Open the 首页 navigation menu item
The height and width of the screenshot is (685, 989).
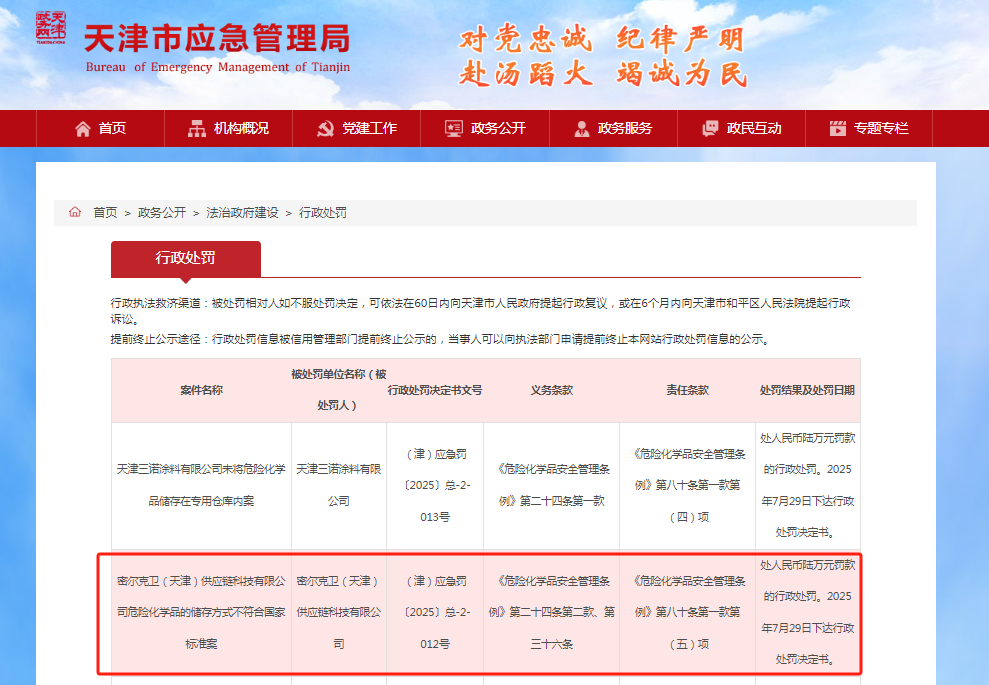100,129
